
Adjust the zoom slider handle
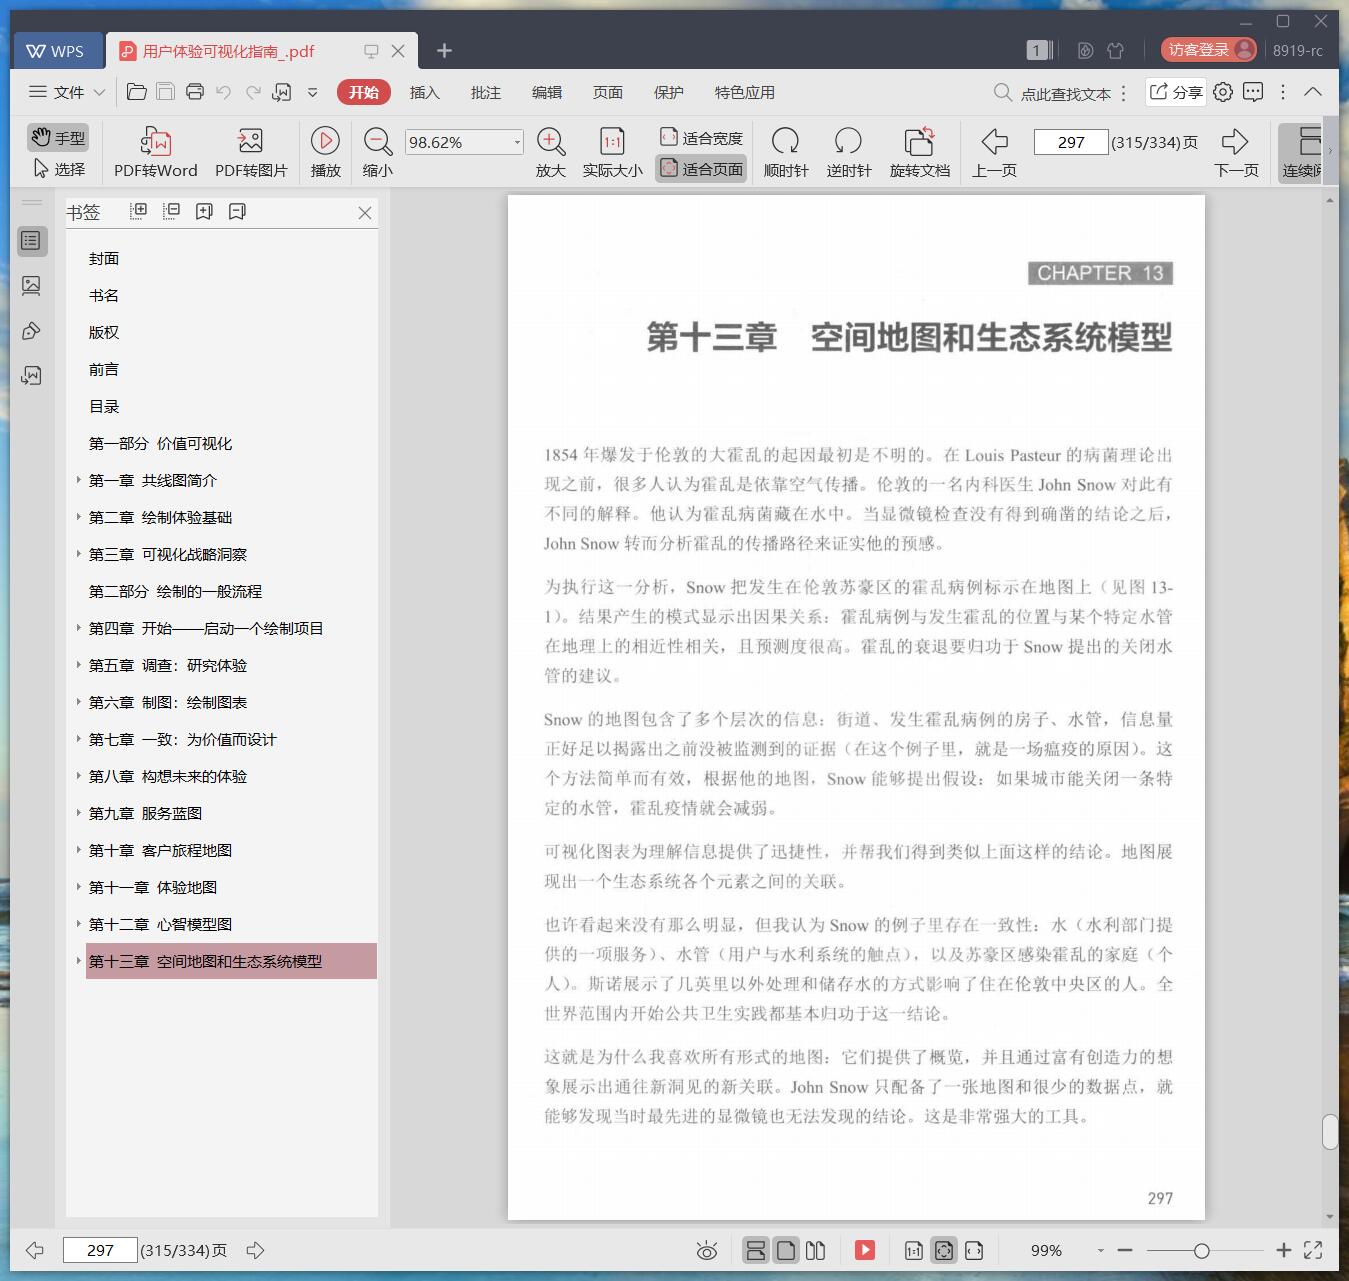pyautogui.click(x=1202, y=1250)
